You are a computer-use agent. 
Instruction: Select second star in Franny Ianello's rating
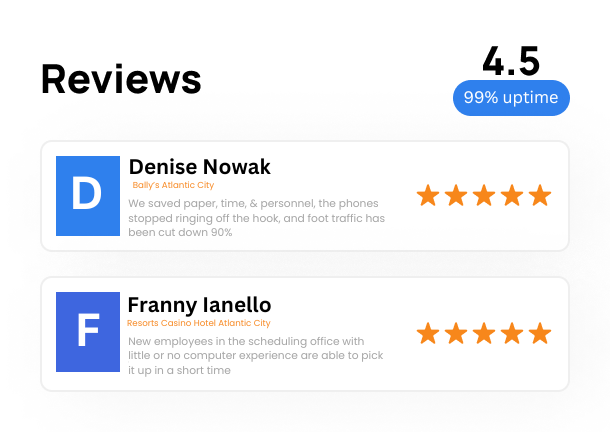[x=456, y=333]
